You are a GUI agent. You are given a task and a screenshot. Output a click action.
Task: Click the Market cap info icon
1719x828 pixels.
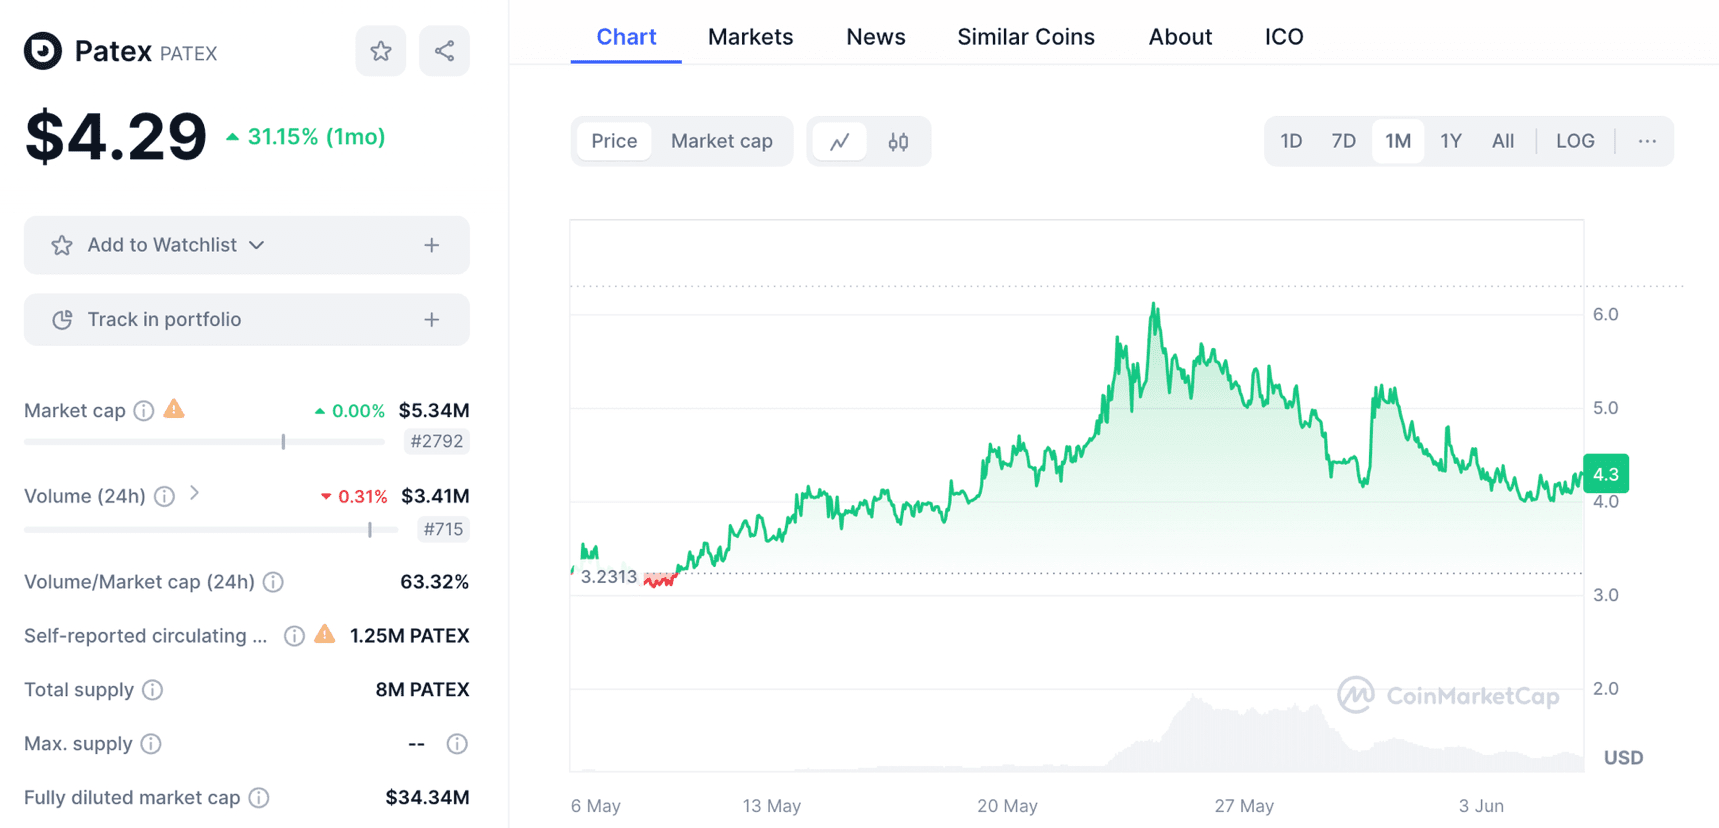click(144, 411)
